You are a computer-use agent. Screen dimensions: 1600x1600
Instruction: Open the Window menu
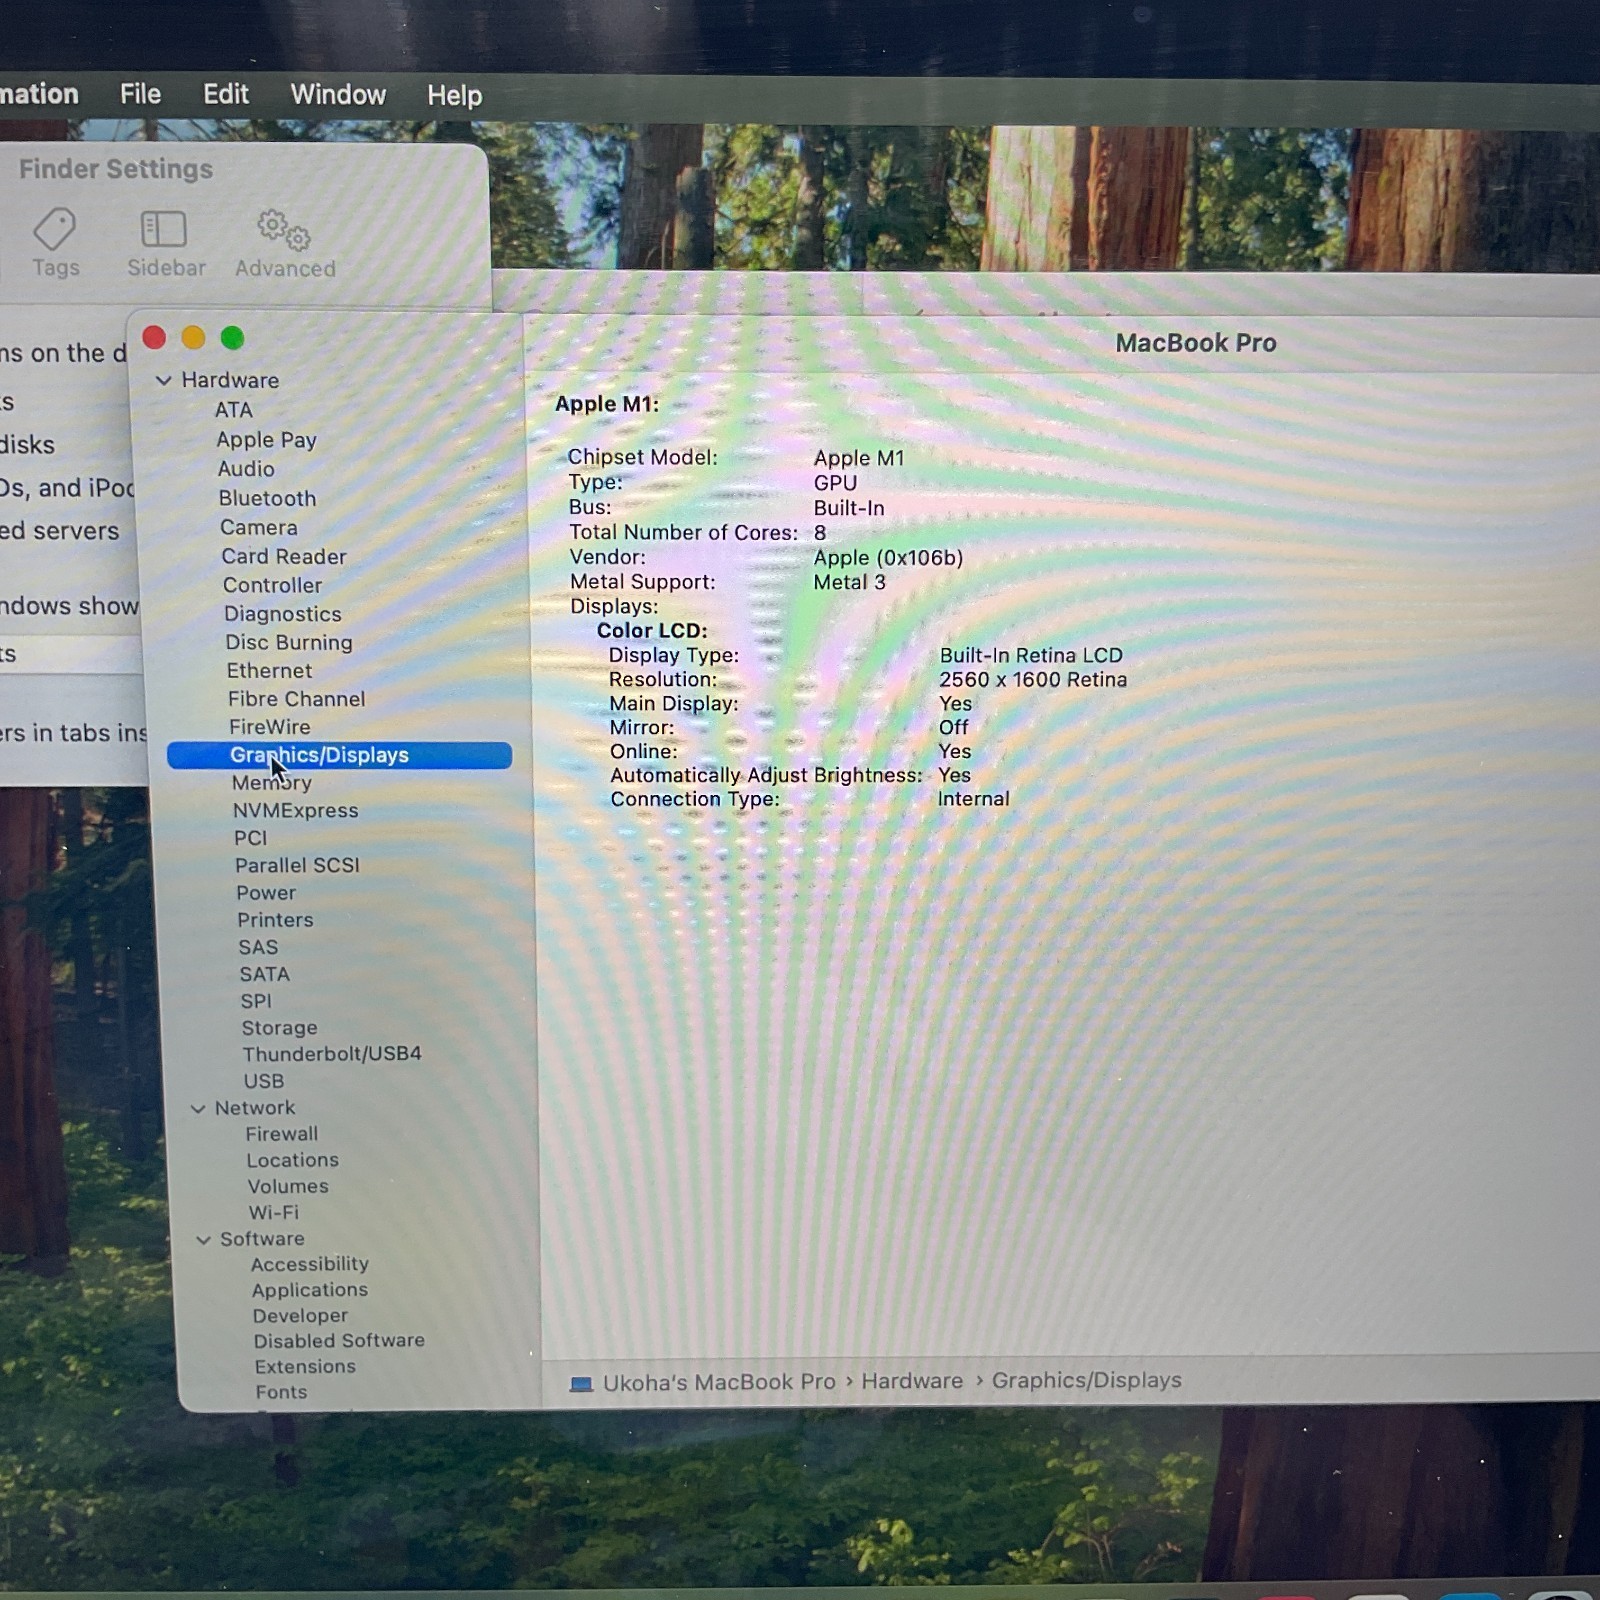coord(338,95)
